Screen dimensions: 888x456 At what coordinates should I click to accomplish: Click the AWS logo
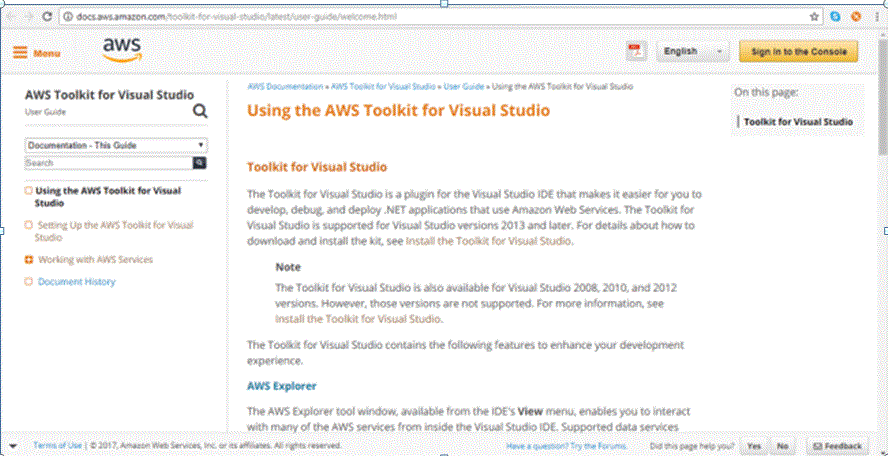coord(122,49)
